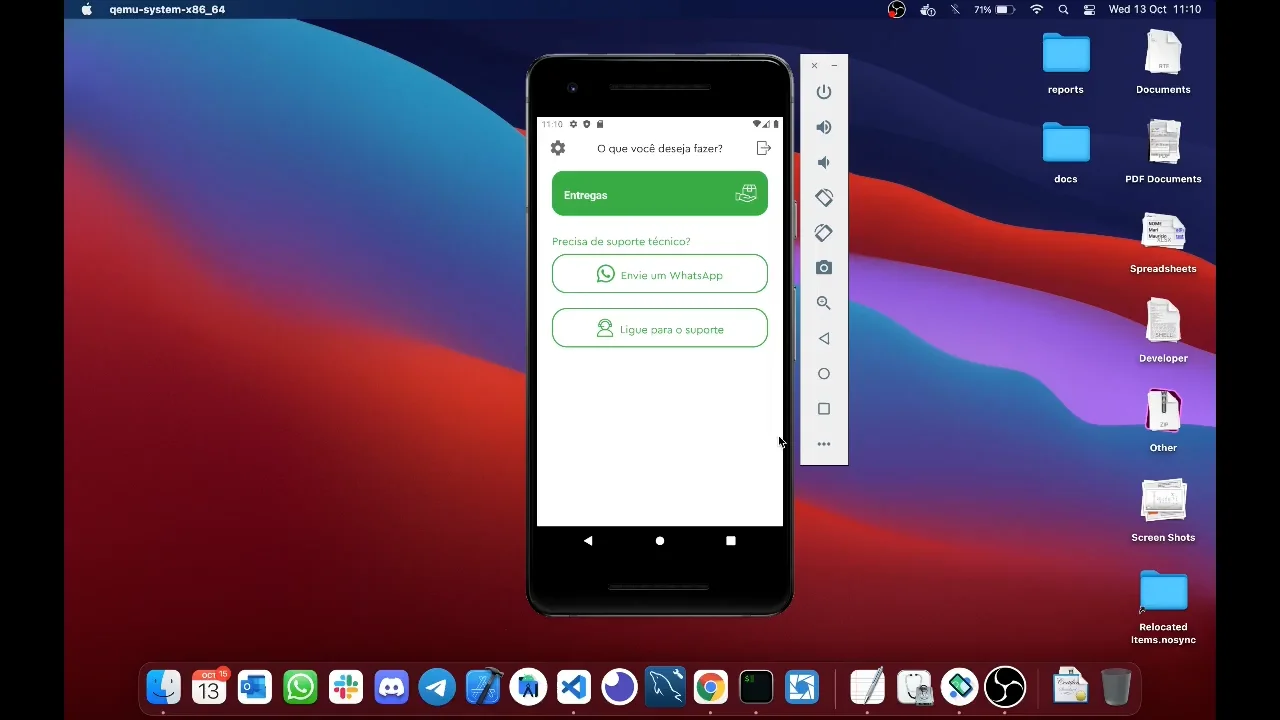Open Visual Studio Code from the Dock

(573, 687)
